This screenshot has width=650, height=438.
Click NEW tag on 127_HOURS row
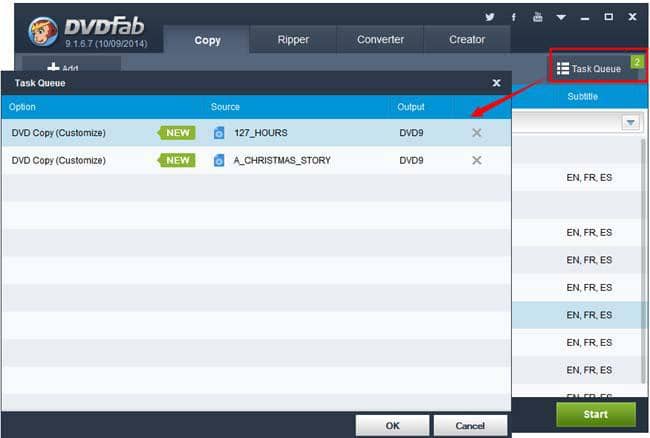(177, 133)
